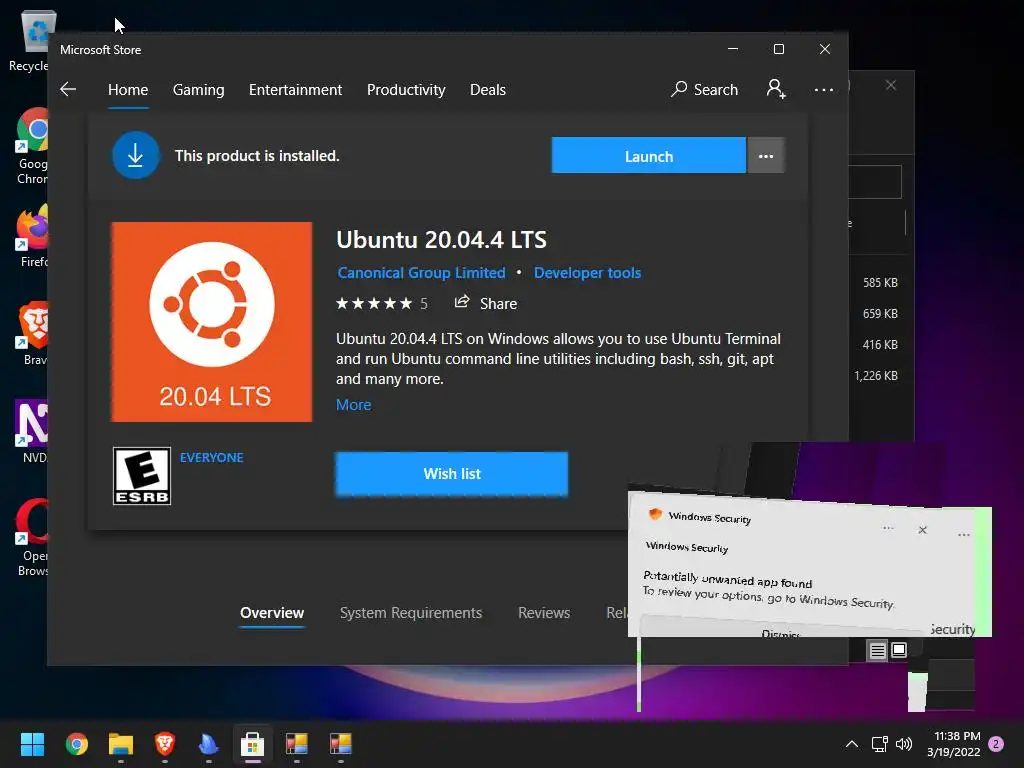Click the 1,226 KB size entry in background window
The height and width of the screenshot is (768, 1024).
click(876, 376)
